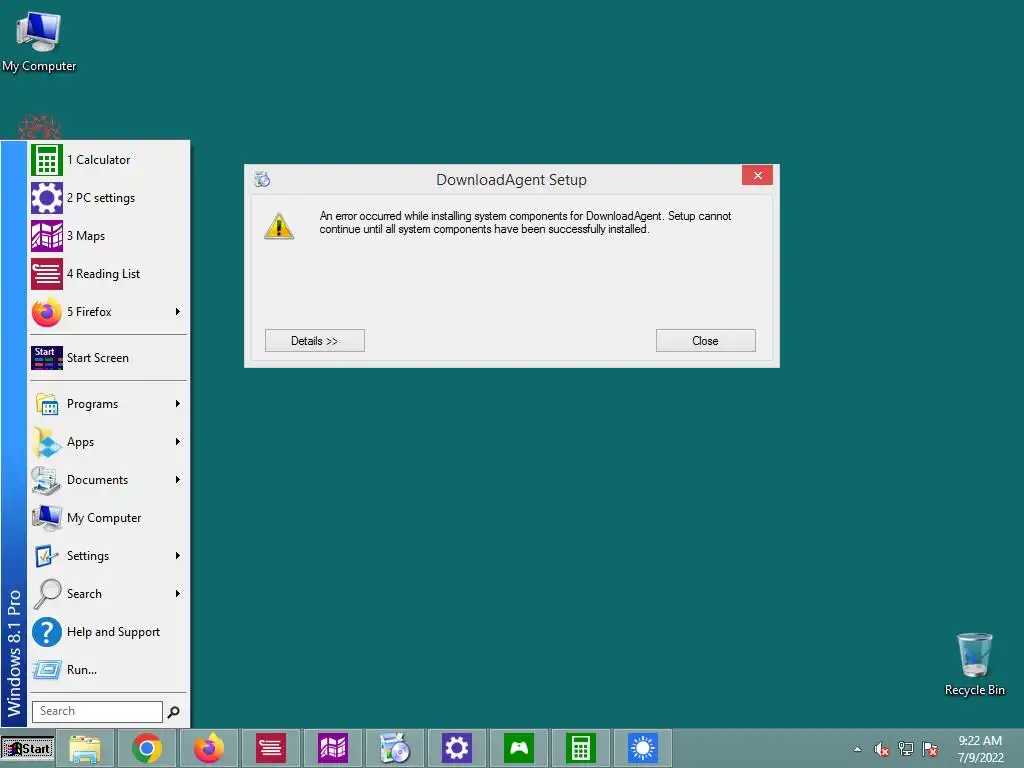Image resolution: width=1024 pixels, height=768 pixels.
Task: Open the Run... dialog entry
Action: 108,669
